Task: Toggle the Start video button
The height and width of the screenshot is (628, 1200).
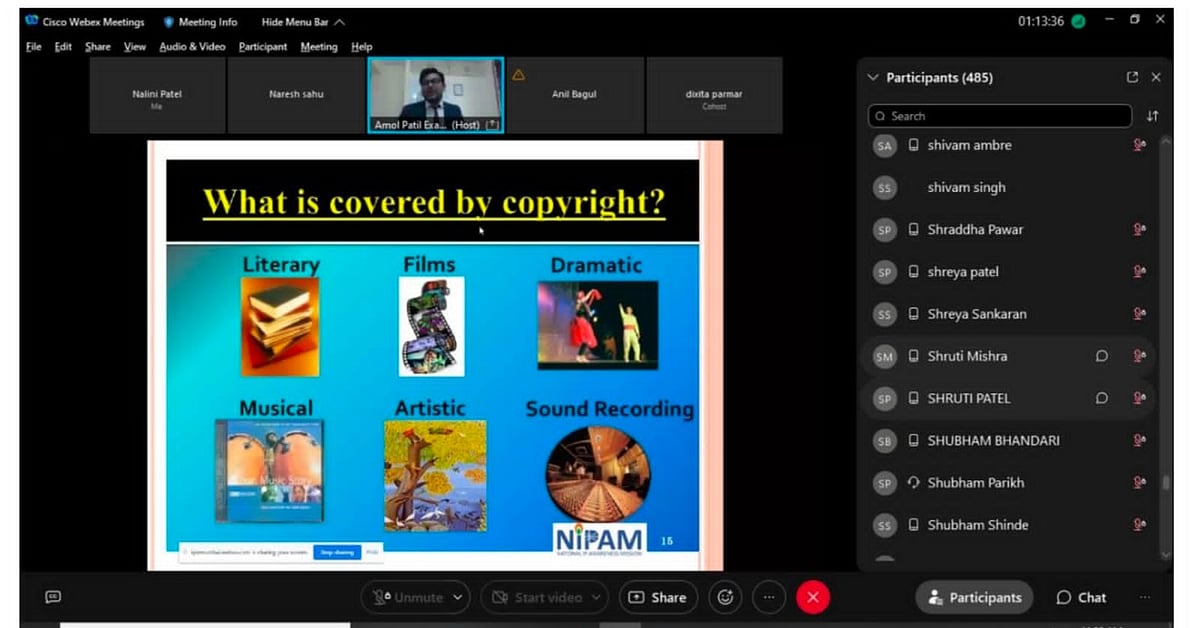Action: click(535, 597)
